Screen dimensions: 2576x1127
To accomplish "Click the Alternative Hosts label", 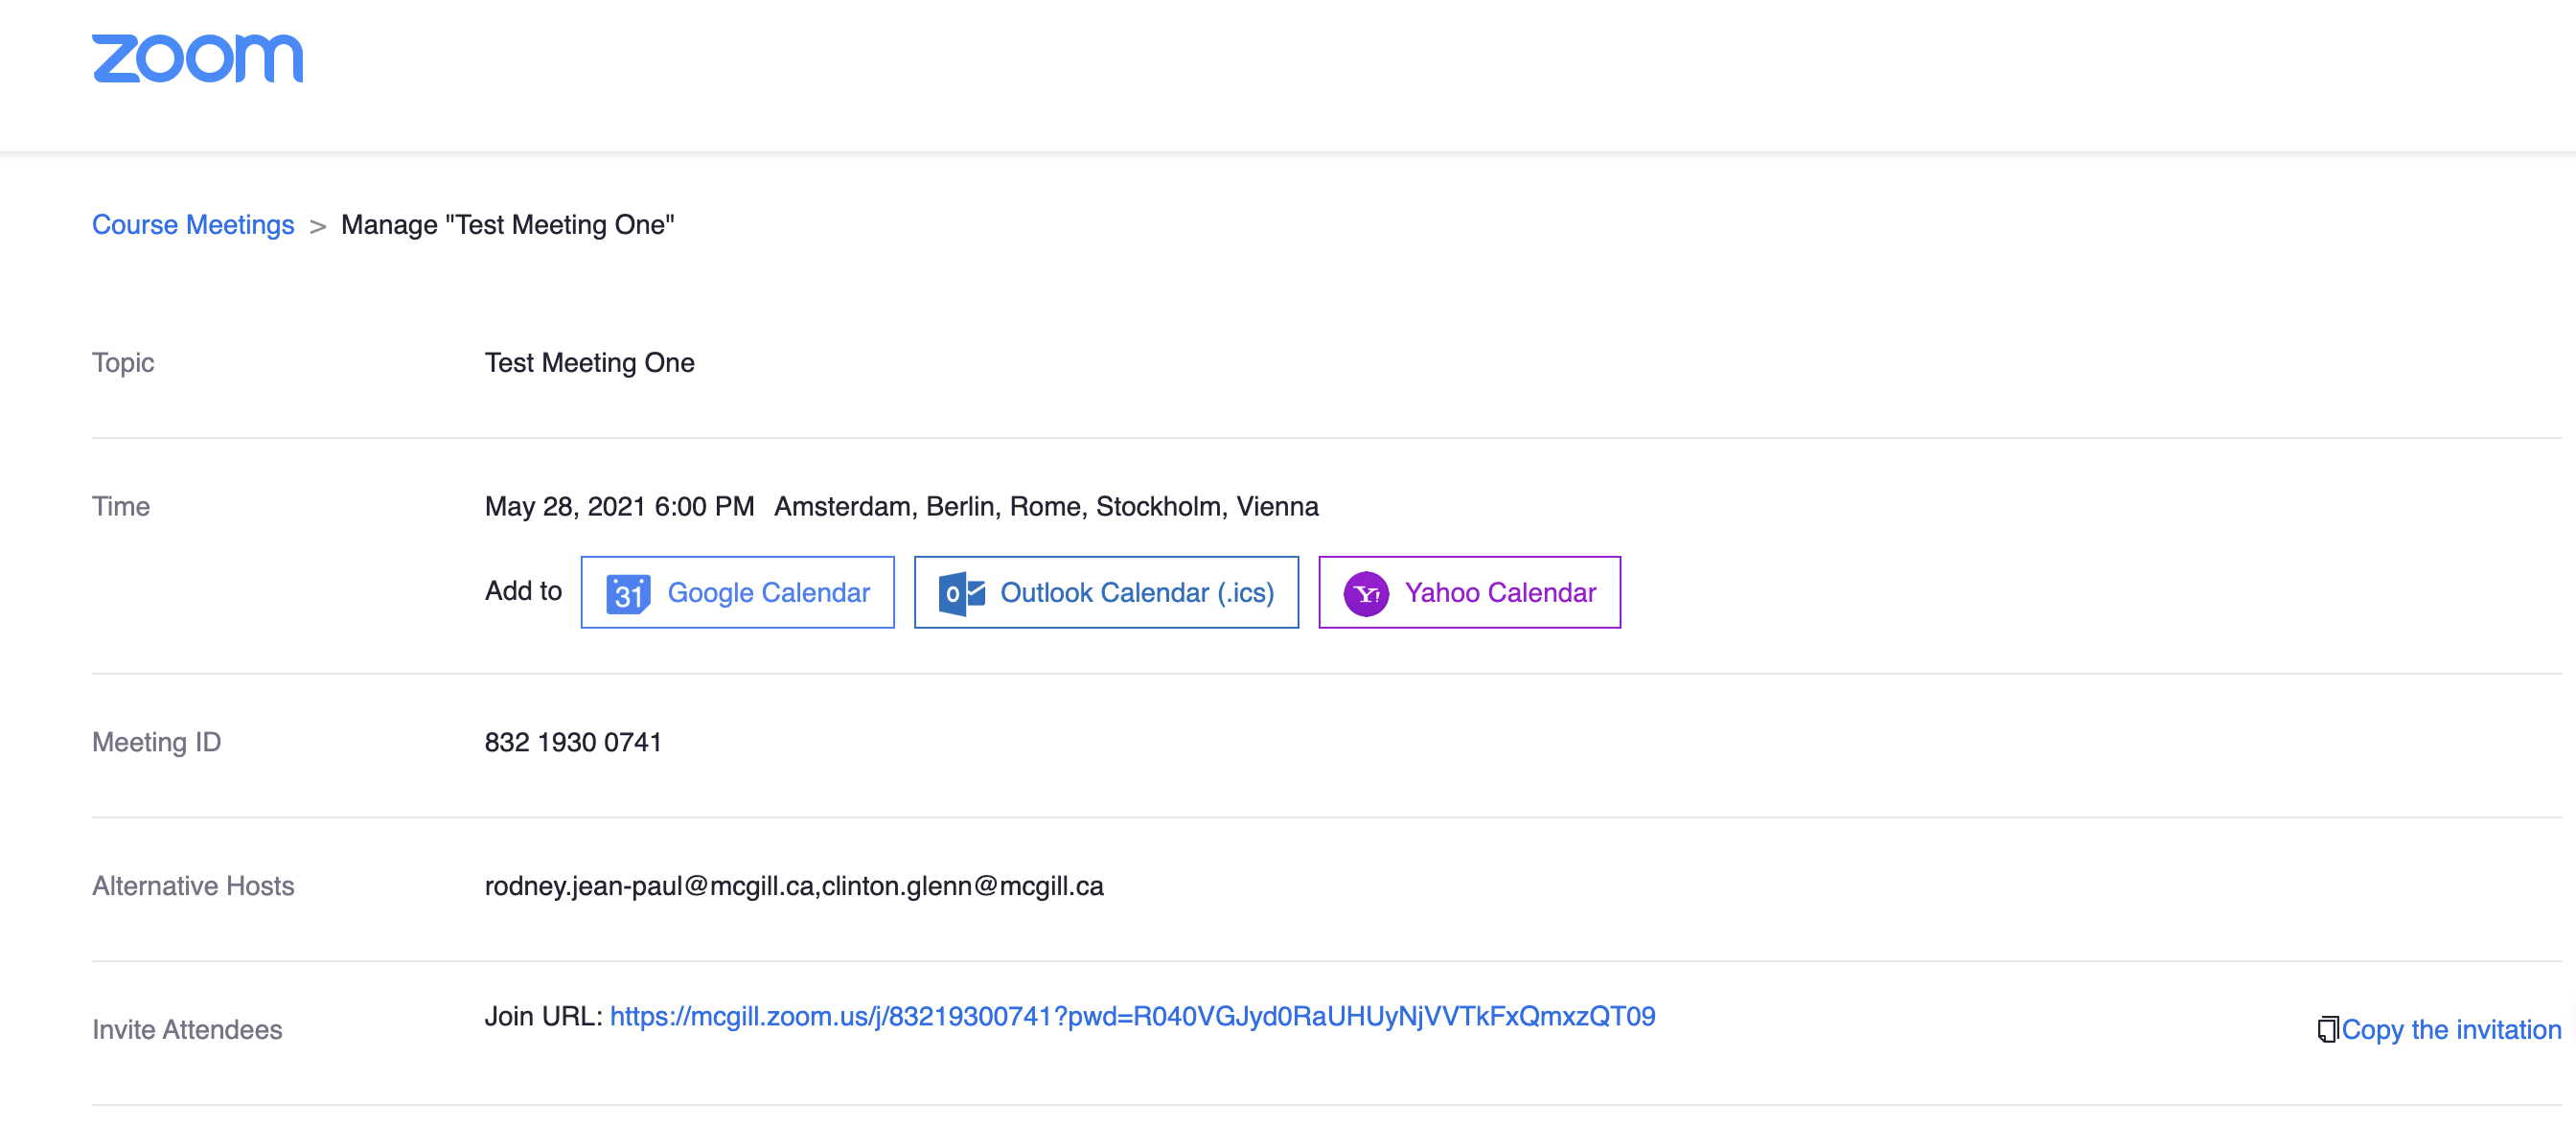I will click(x=193, y=886).
